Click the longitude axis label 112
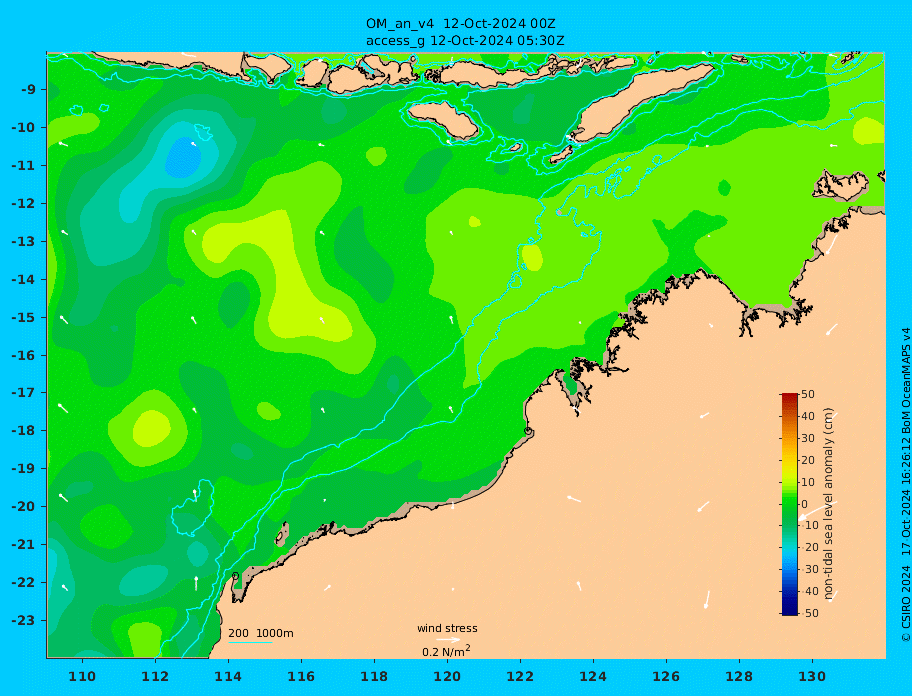 pyautogui.click(x=155, y=677)
